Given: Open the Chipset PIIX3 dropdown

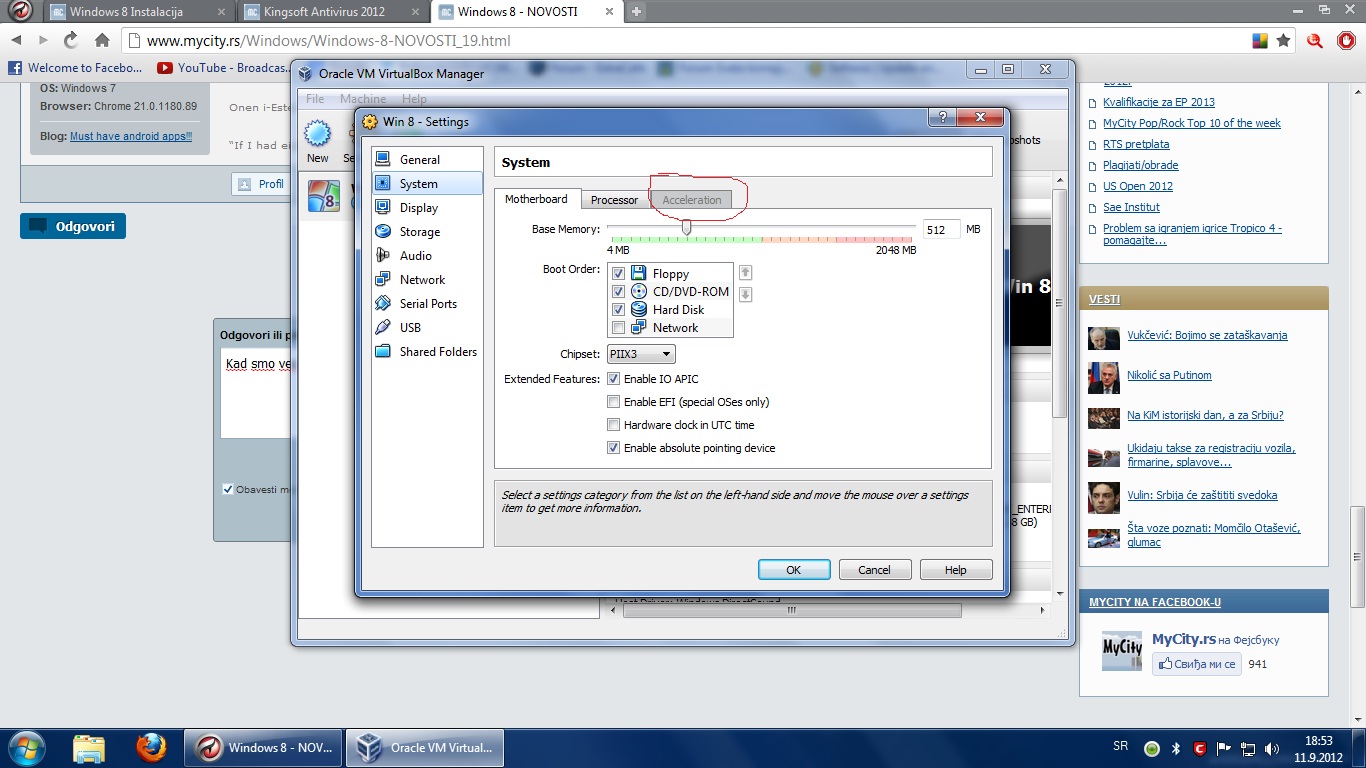Looking at the screenshot, I should [x=641, y=354].
